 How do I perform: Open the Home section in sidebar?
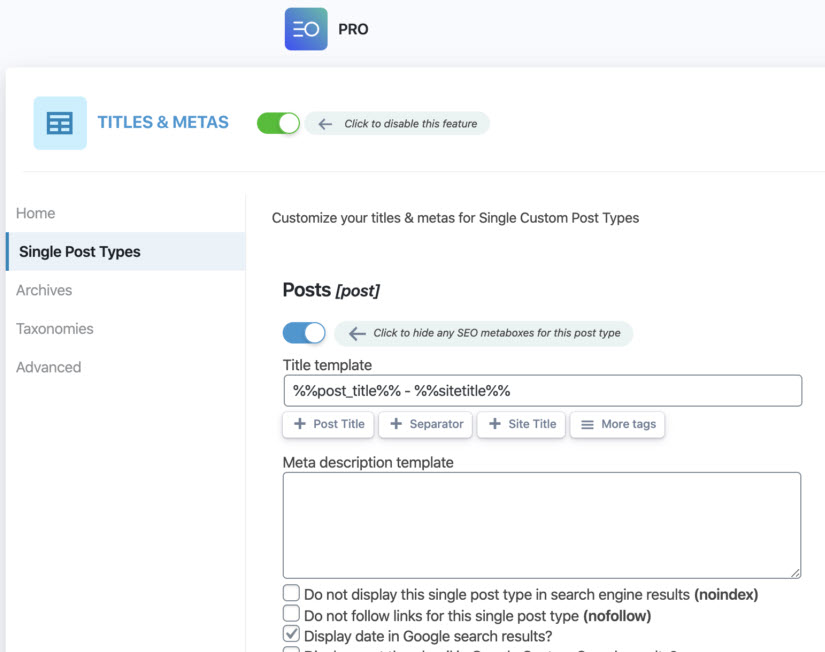(x=36, y=213)
